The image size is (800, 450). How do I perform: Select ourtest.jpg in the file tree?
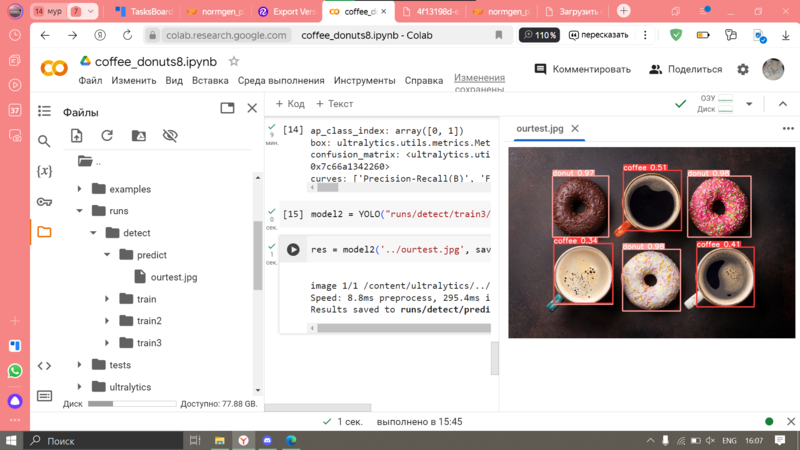[174, 277]
